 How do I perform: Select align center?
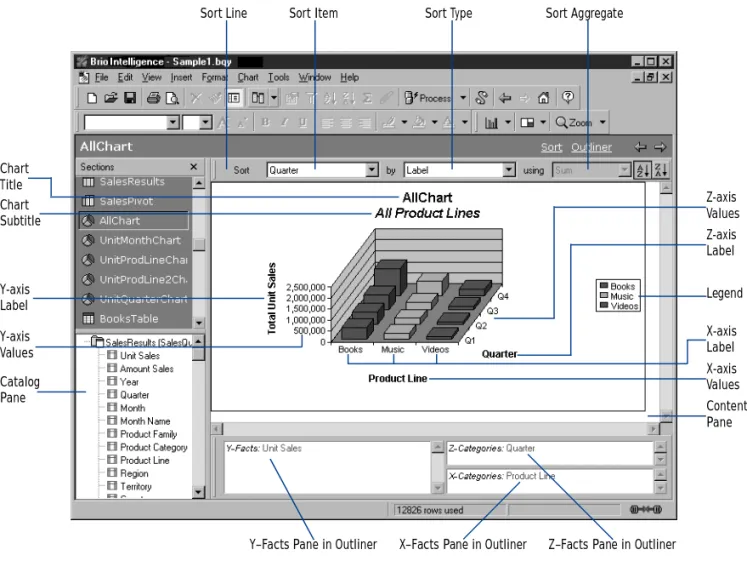pyautogui.click(x=346, y=123)
